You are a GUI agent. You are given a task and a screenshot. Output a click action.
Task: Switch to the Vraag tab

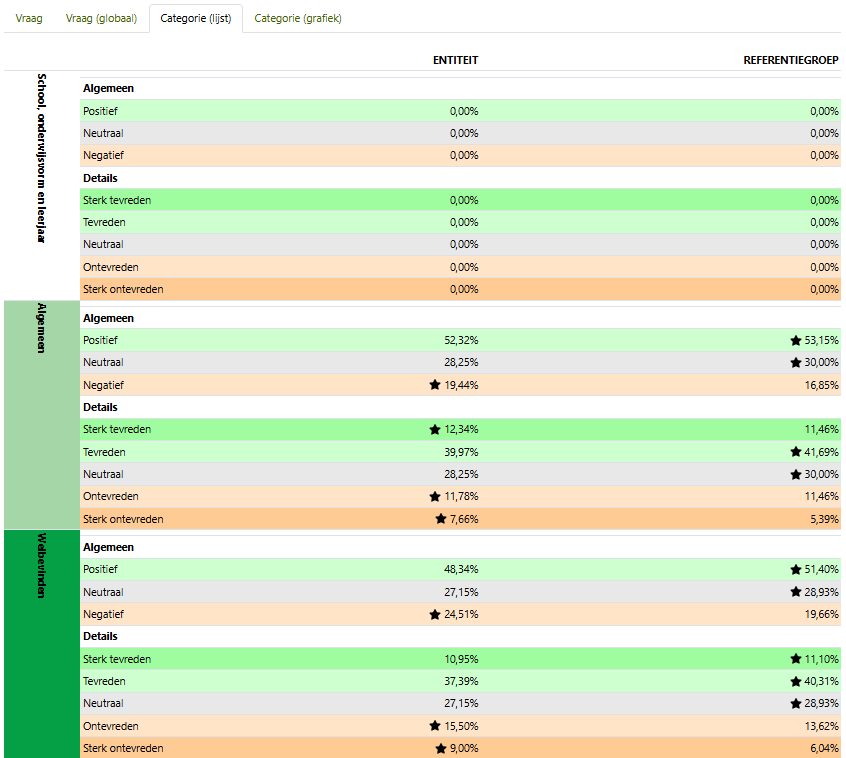(29, 18)
